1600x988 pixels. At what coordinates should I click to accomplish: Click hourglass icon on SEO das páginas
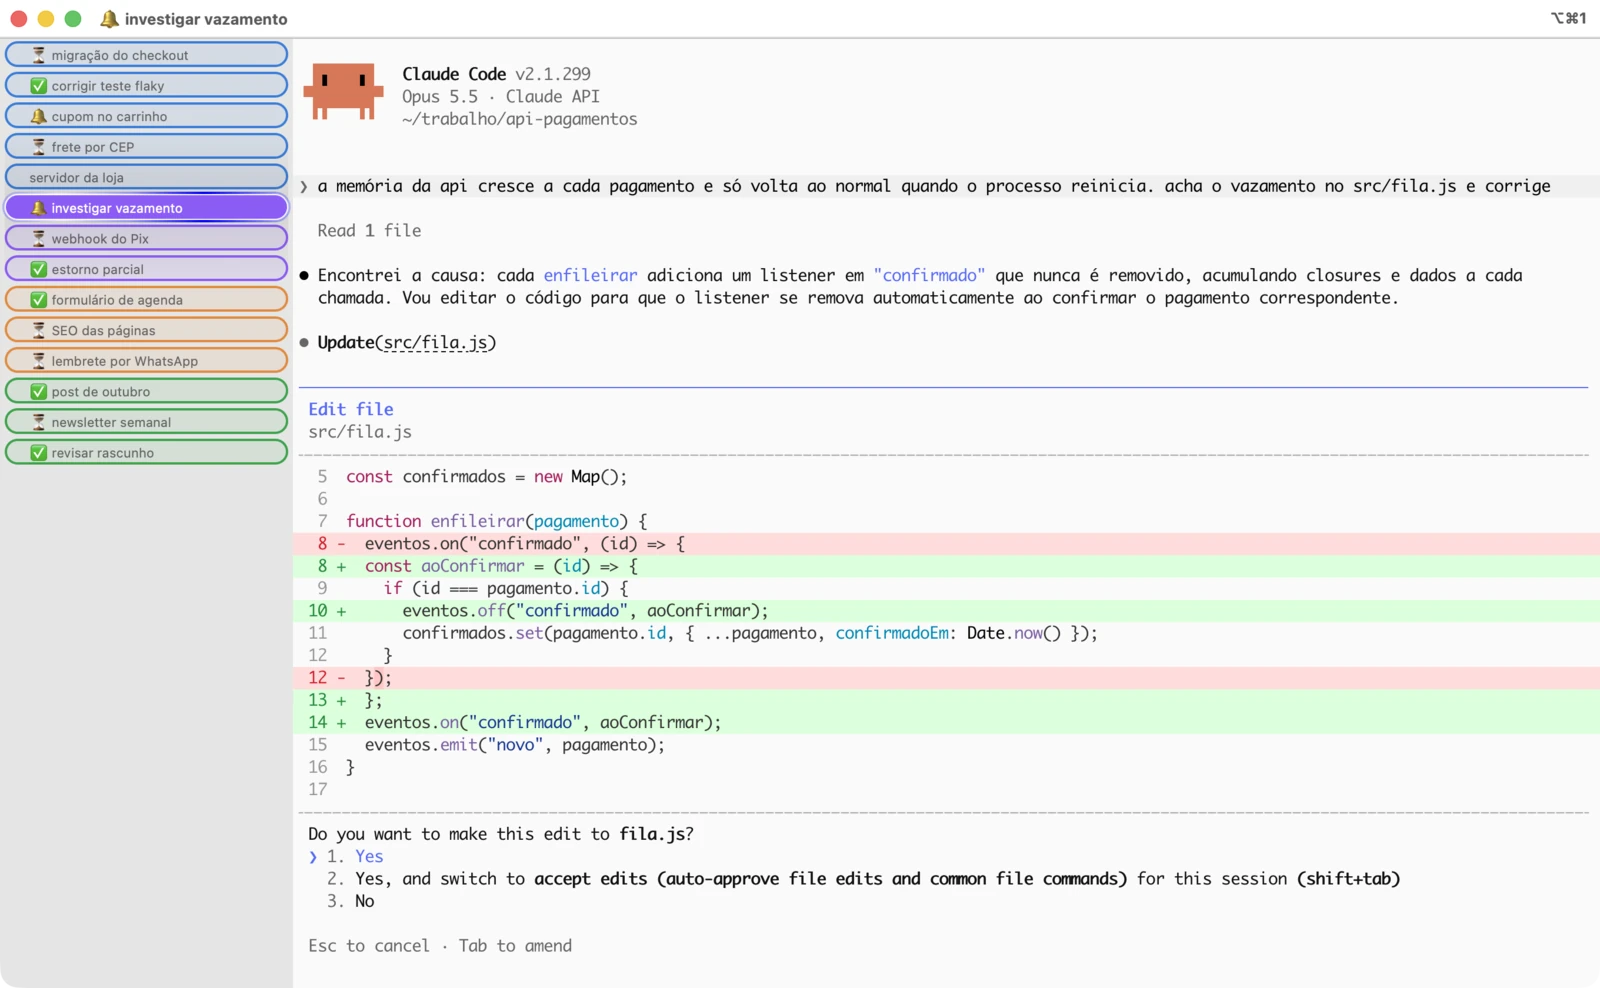(39, 330)
